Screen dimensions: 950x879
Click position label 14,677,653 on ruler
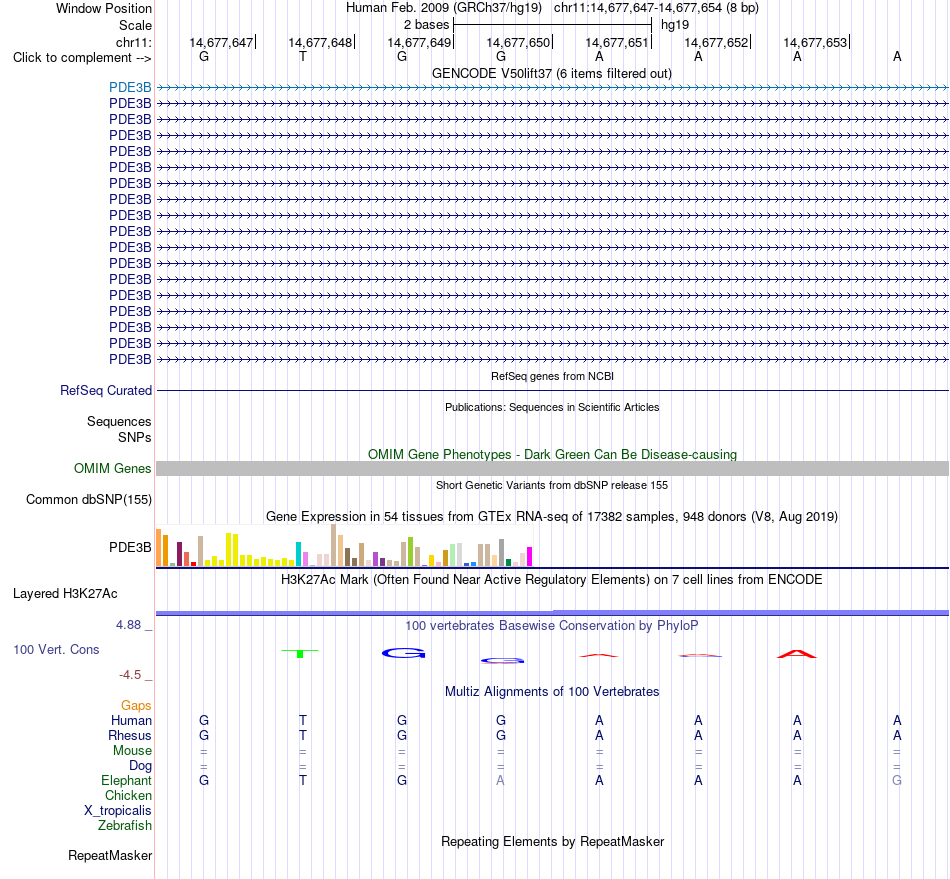[x=815, y=42]
